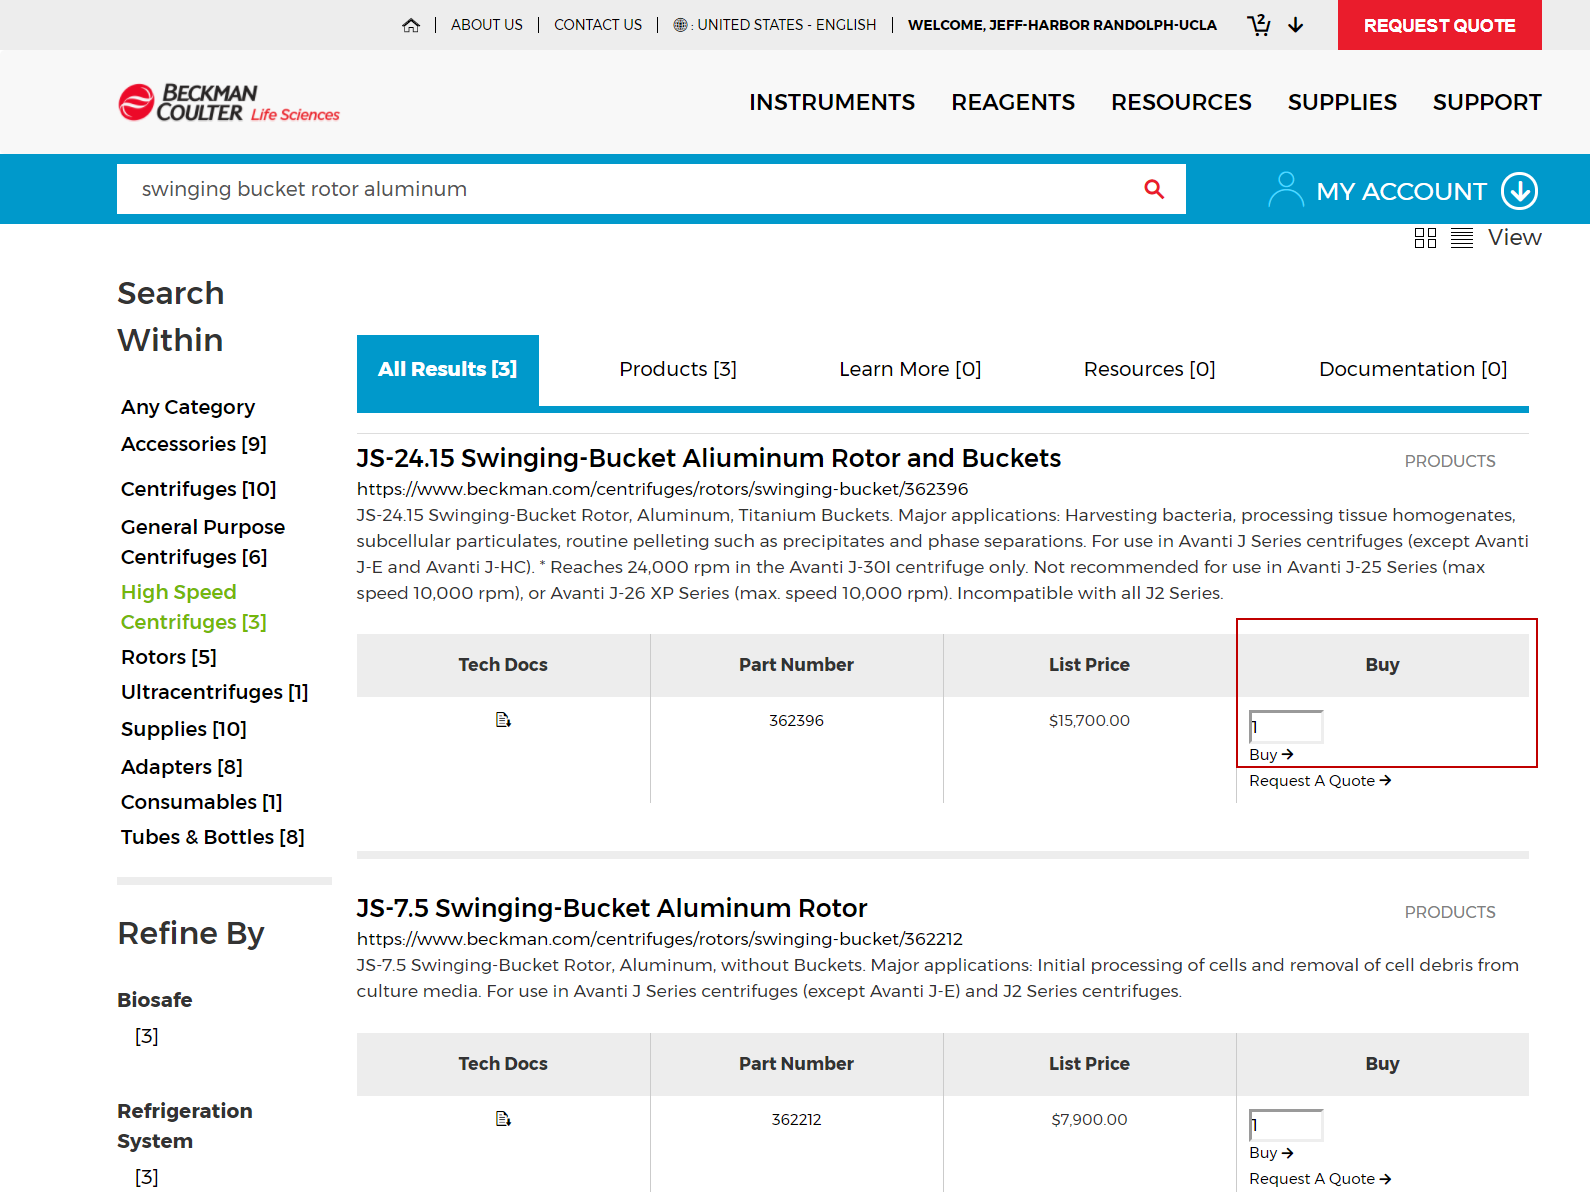The image size is (1590, 1192).
Task: Request a quote for part 362396
Action: [1320, 781]
